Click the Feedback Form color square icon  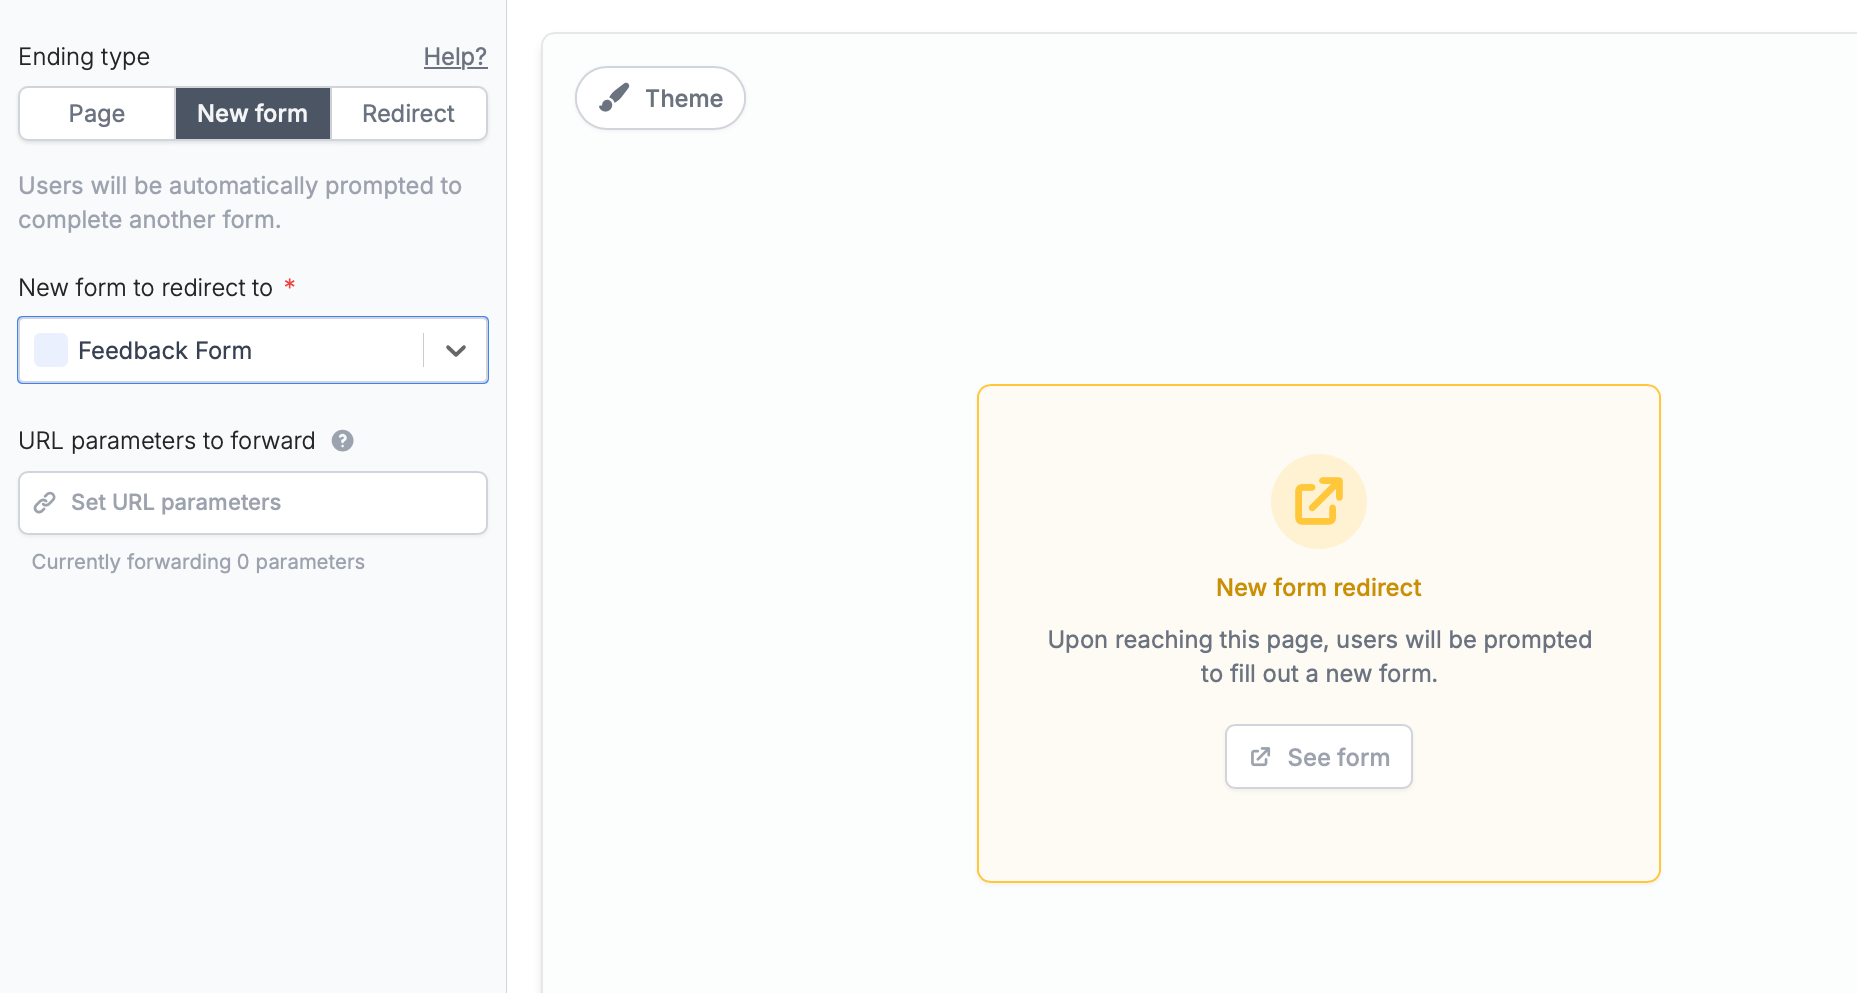click(x=51, y=350)
